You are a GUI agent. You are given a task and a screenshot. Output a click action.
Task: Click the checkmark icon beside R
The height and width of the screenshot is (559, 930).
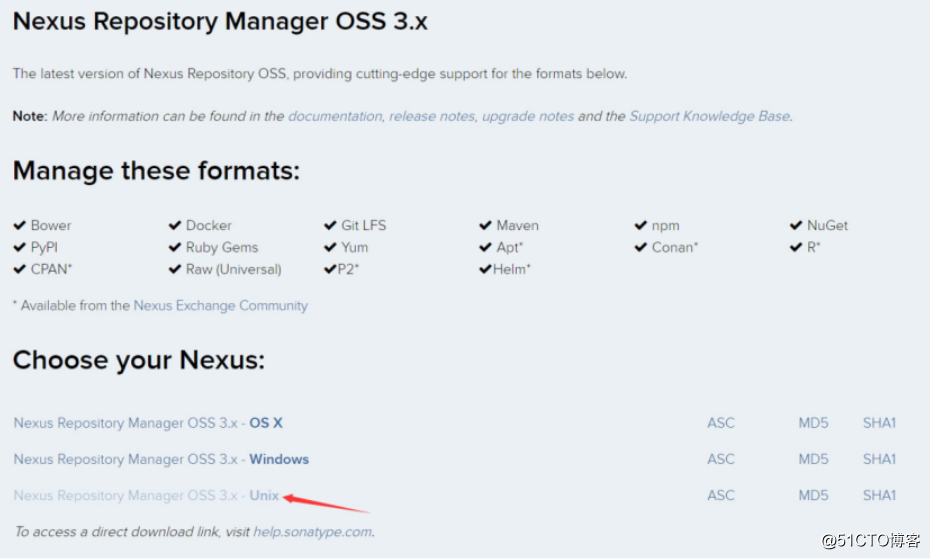(x=796, y=247)
